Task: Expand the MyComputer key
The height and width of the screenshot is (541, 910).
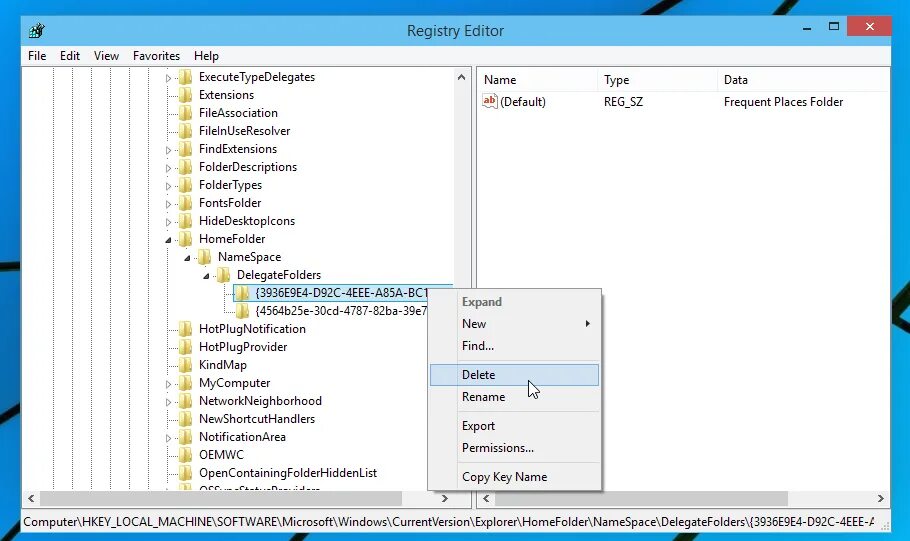Action: click(168, 384)
